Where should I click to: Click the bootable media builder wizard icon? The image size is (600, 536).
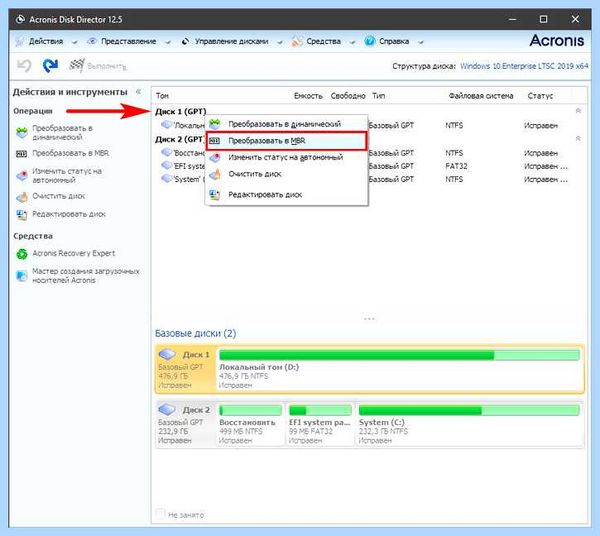22,275
